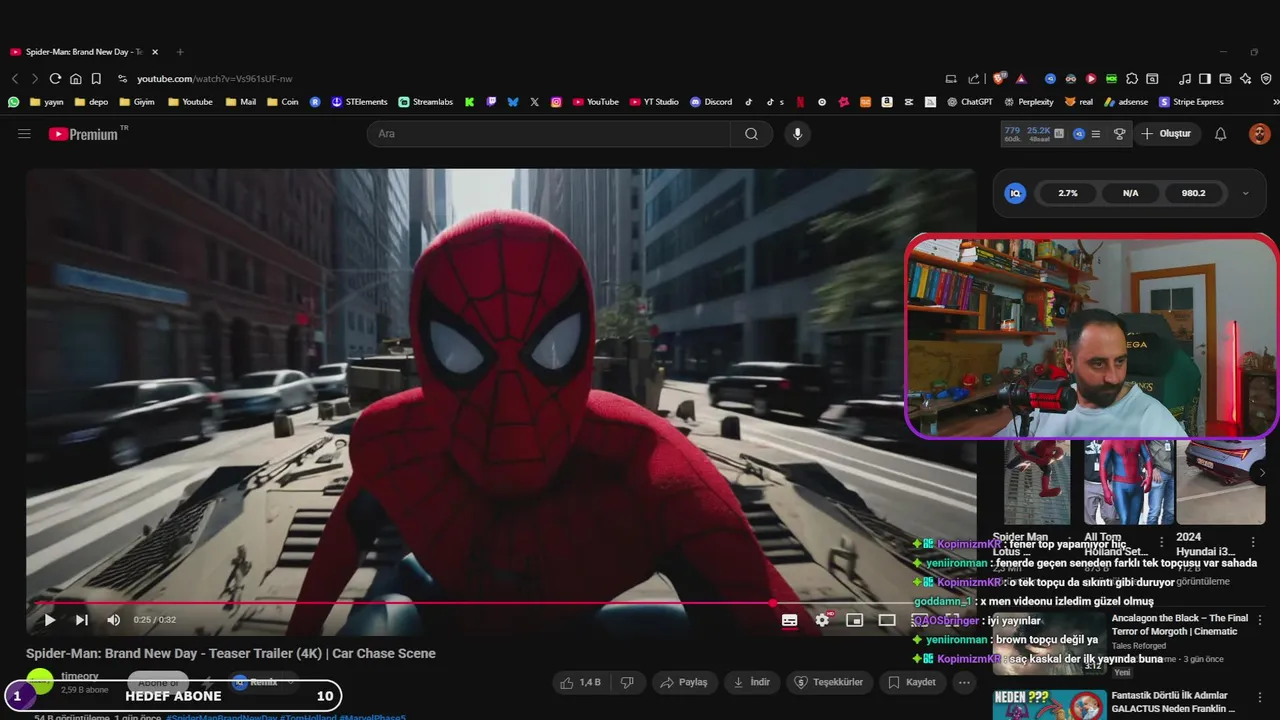This screenshot has width=1280, height=720.
Task: Seek on the red video progress bar
Action: (500, 603)
